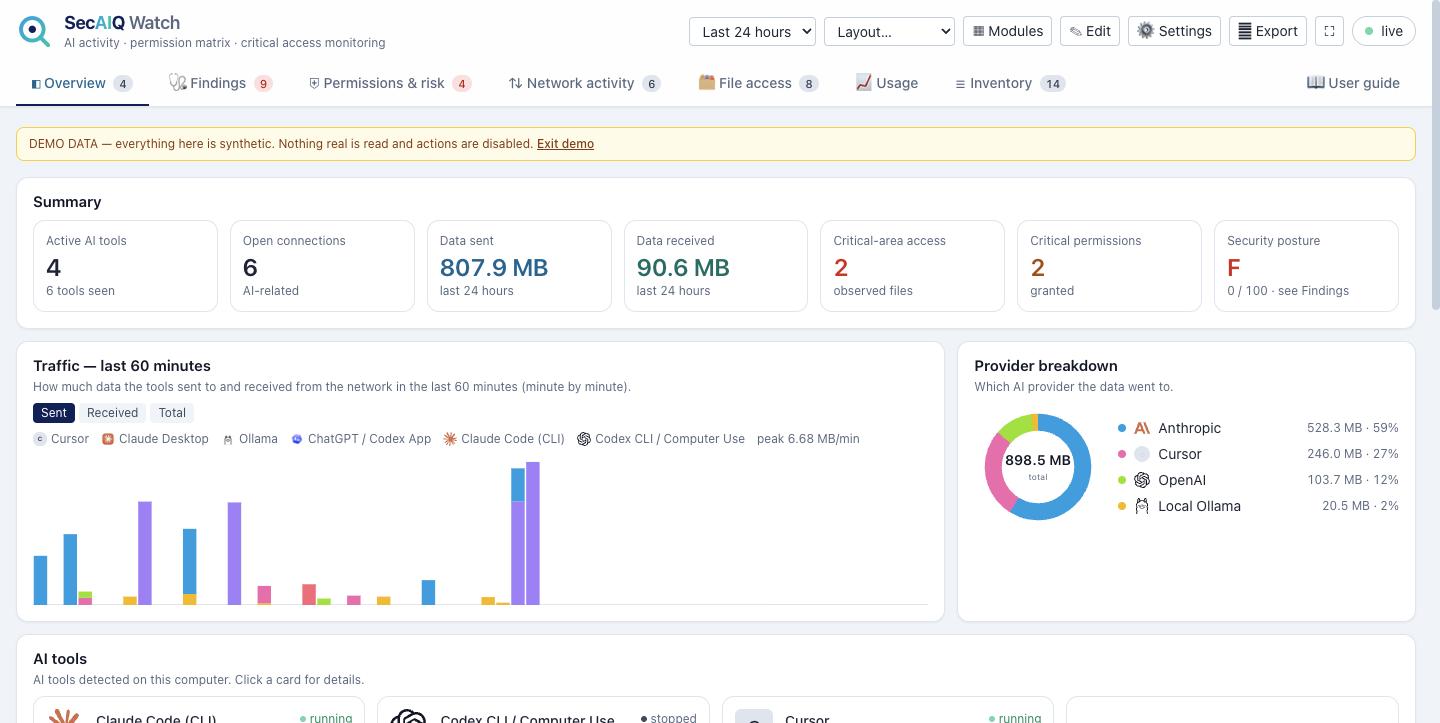Click the OpenAI provider logo
The height and width of the screenshot is (723, 1440).
(1142, 480)
